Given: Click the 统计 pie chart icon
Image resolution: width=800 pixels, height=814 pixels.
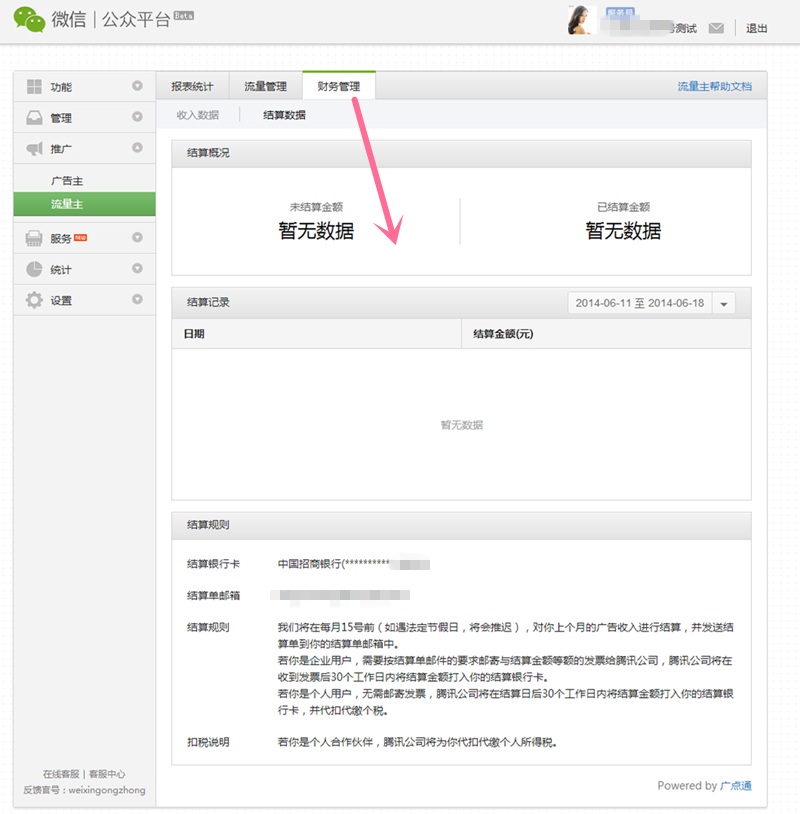Looking at the screenshot, I should click(34, 269).
